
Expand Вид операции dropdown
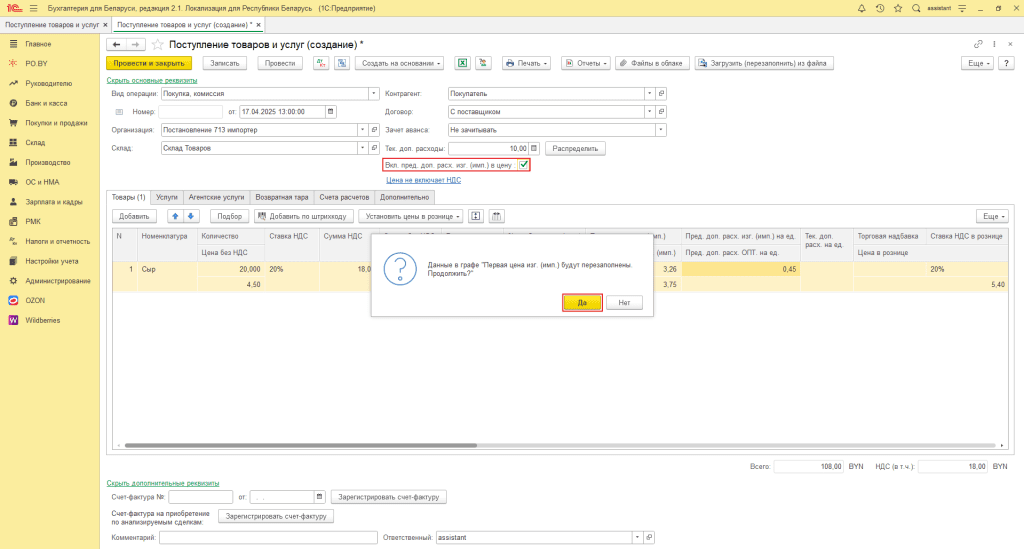pos(374,93)
